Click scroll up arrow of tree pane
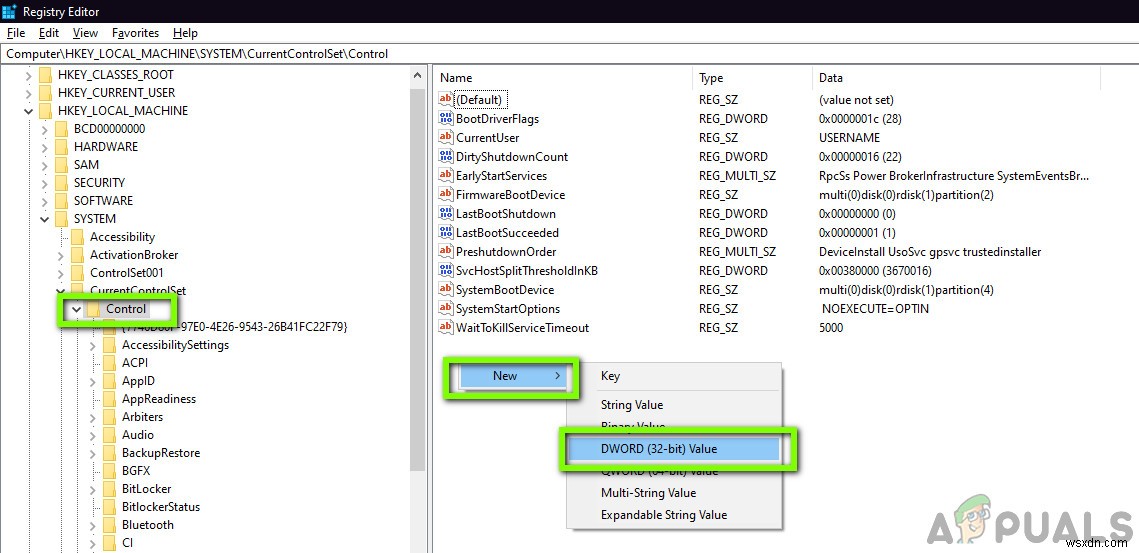Image resolution: width=1139 pixels, height=553 pixels. click(418, 75)
